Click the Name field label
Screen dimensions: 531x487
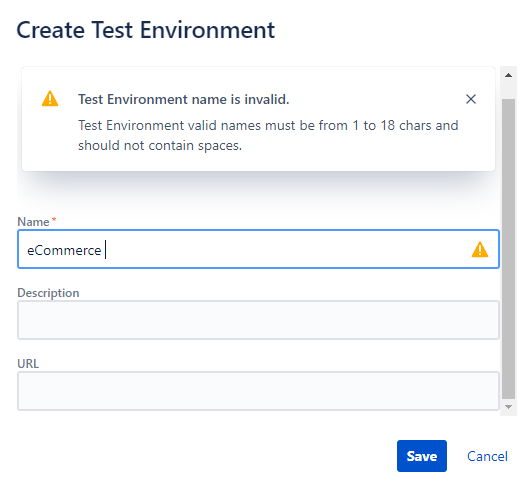click(x=33, y=222)
